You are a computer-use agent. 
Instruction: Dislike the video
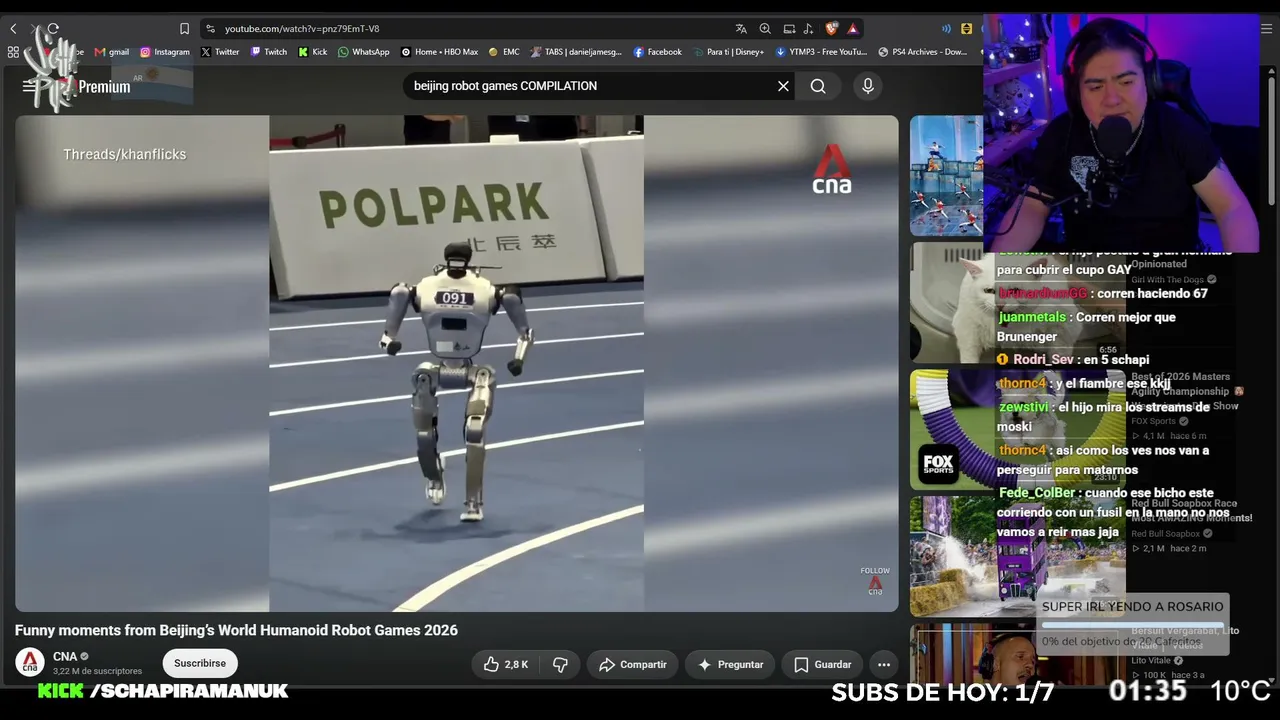pyautogui.click(x=560, y=664)
